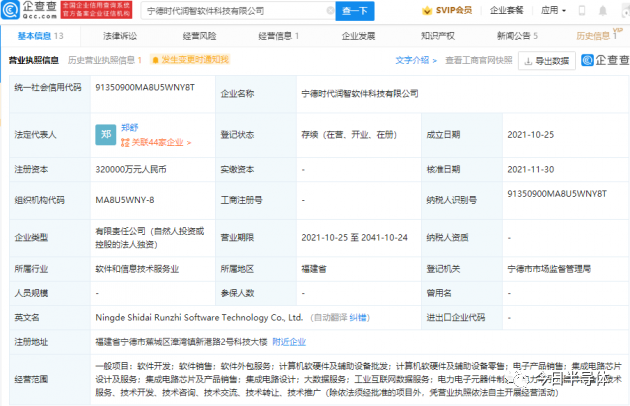Clear the search box with the X icon

(330, 11)
